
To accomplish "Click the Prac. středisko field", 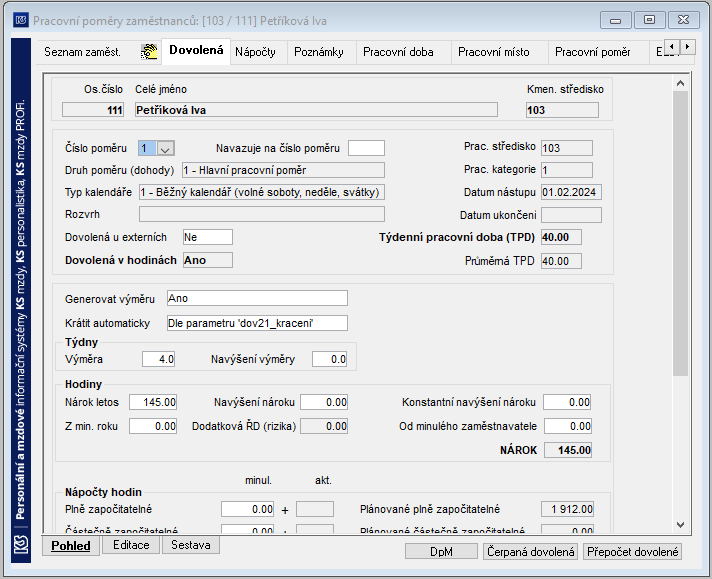I will pos(567,148).
